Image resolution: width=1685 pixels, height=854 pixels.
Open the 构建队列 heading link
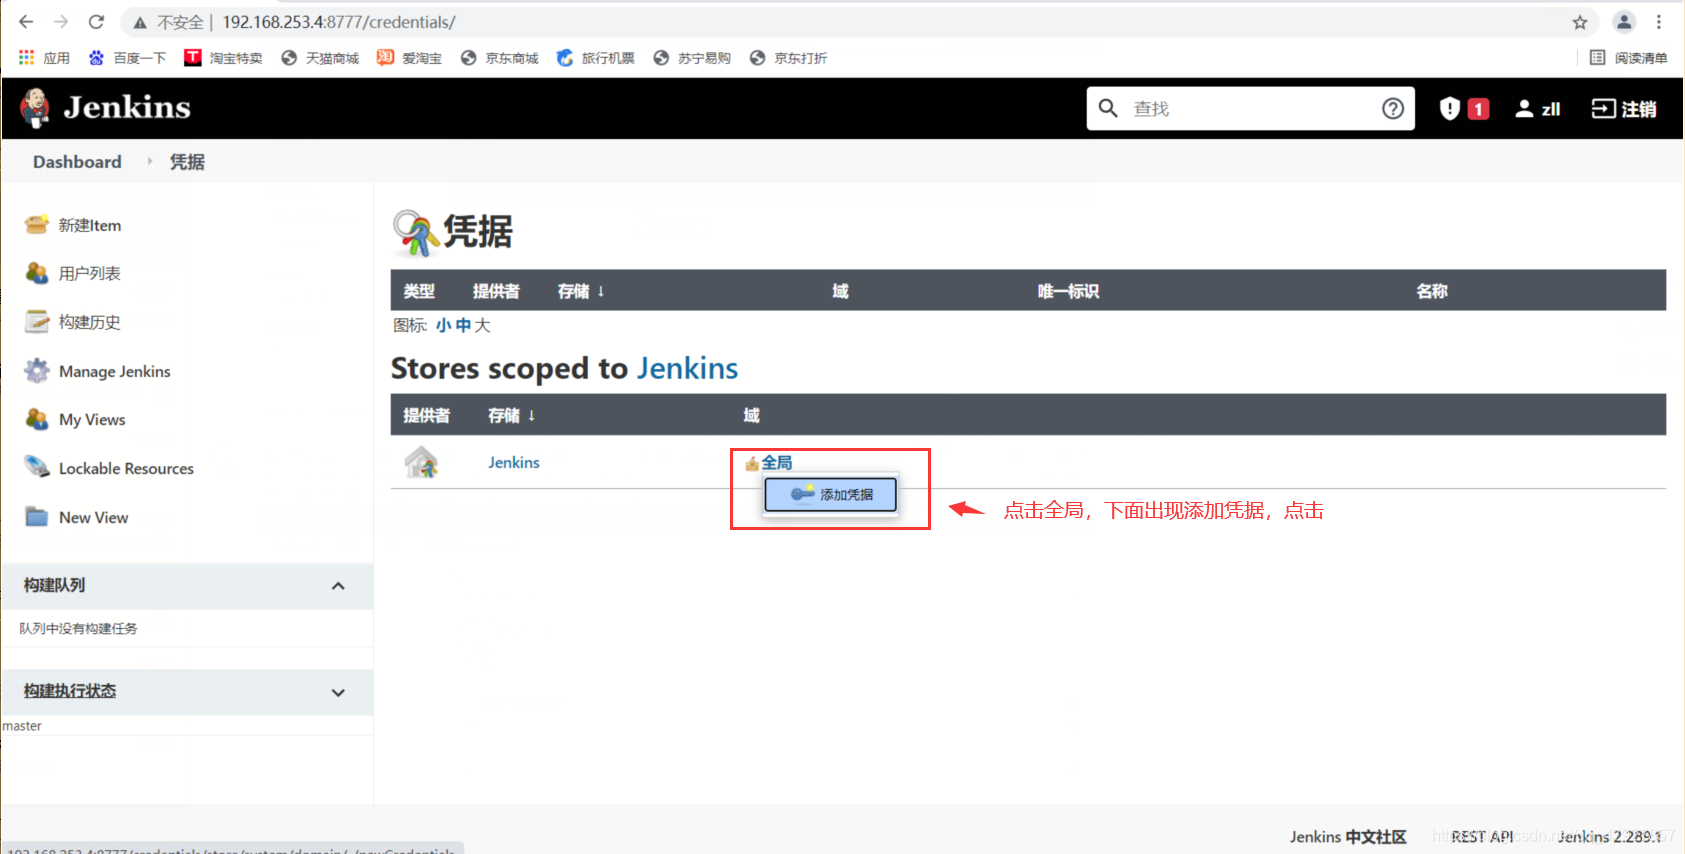click(54, 585)
